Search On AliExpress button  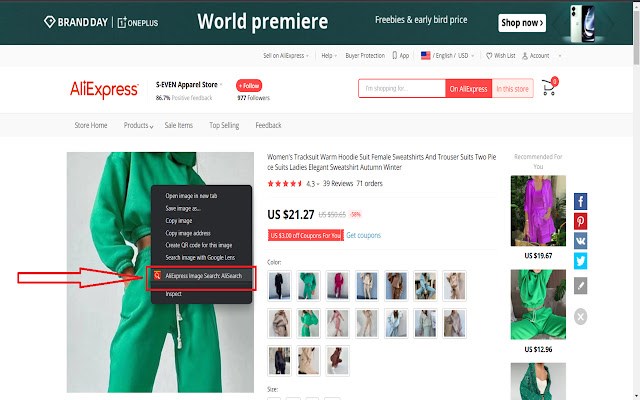[x=468, y=89]
